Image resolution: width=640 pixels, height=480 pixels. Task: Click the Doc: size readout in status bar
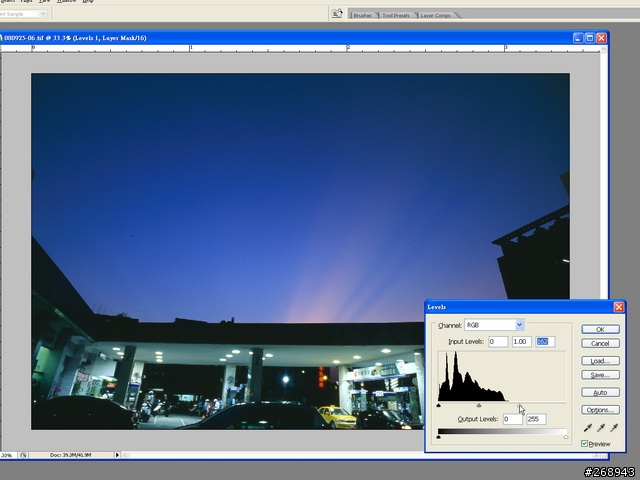click(x=71, y=455)
